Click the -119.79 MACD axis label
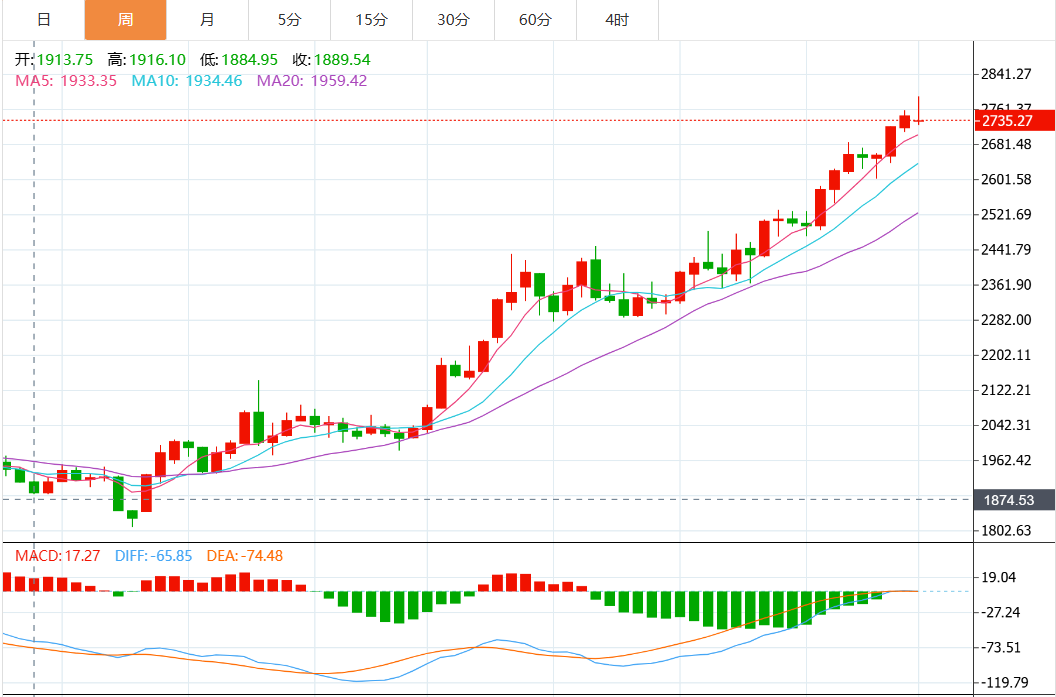The image size is (1056, 697). pos(1006,683)
